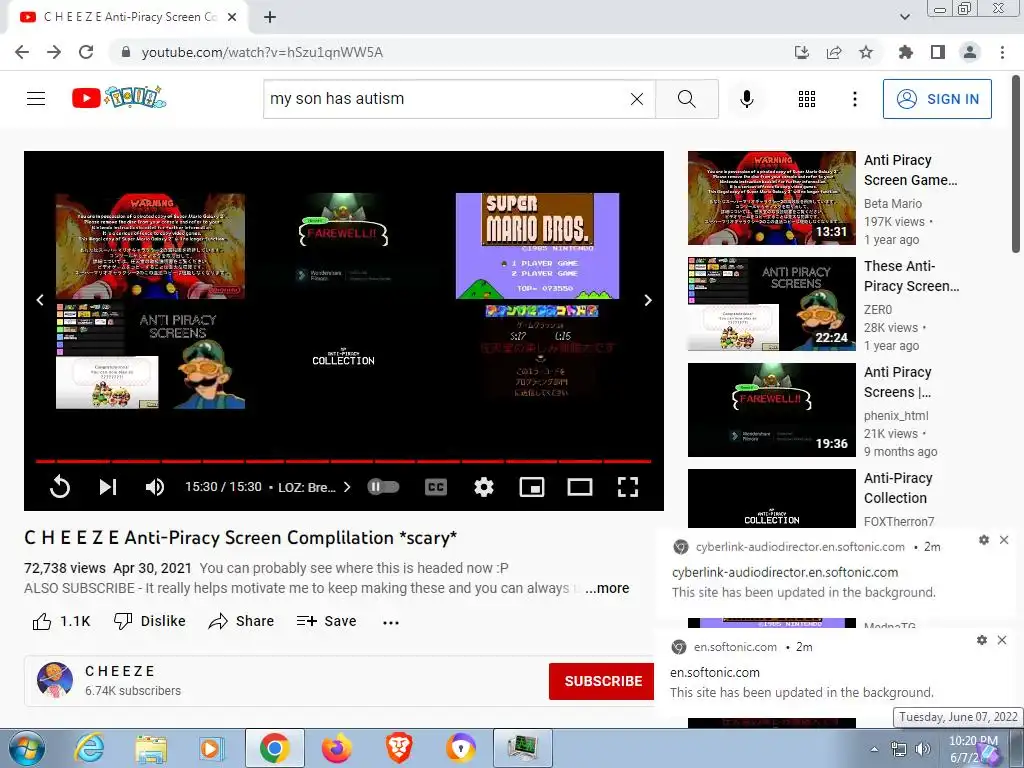1024x768 pixels.
Task: Install the page via address bar icon
Action: point(802,52)
